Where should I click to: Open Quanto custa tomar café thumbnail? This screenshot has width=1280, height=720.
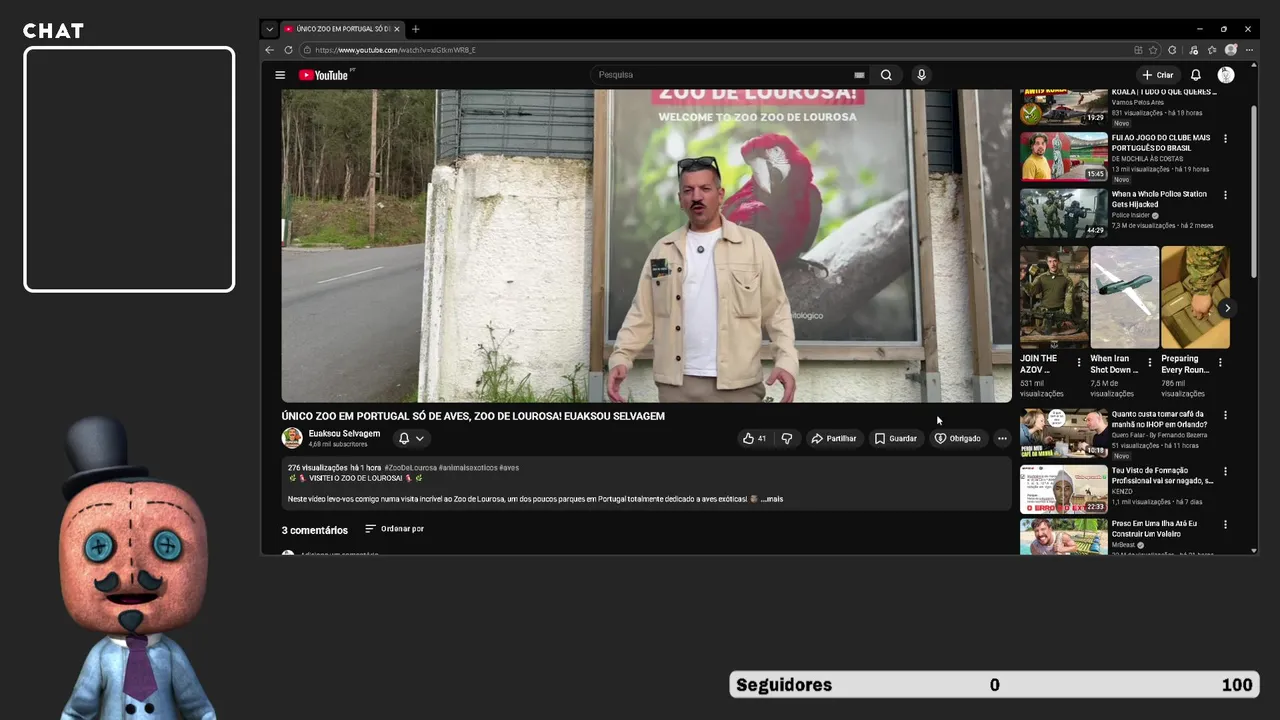click(1064, 433)
